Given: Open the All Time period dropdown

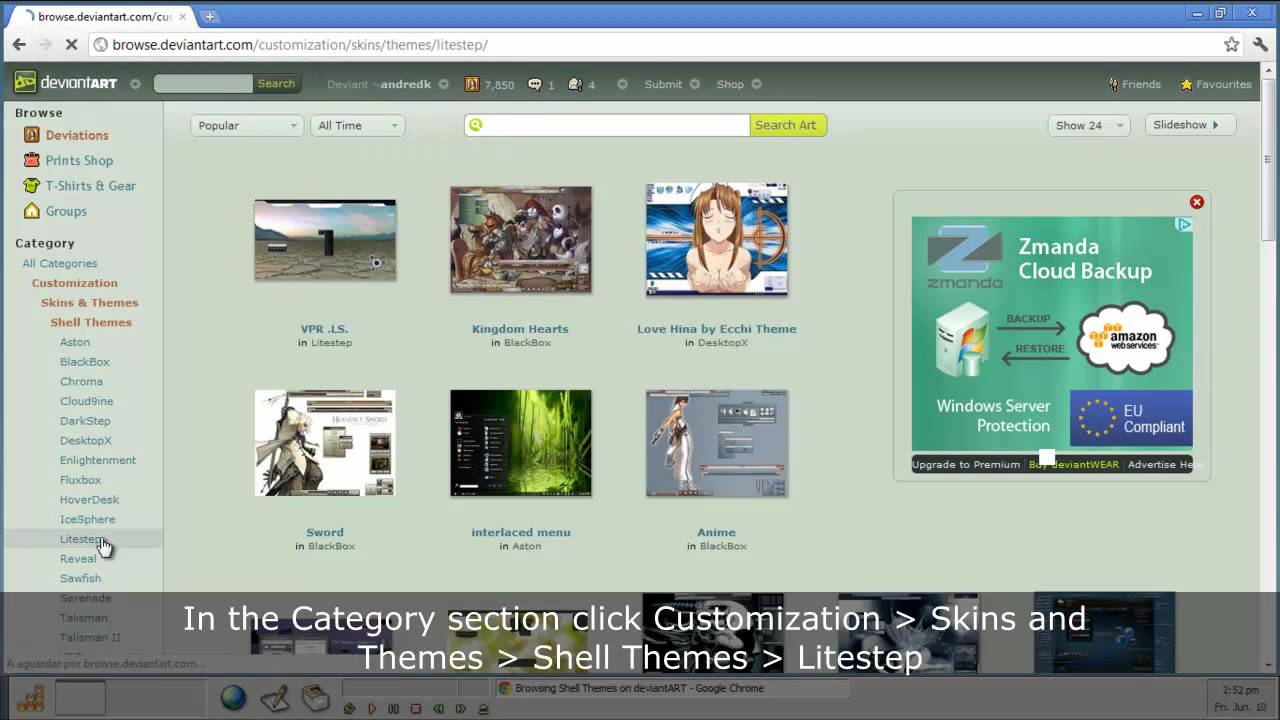Looking at the screenshot, I should click(x=359, y=125).
